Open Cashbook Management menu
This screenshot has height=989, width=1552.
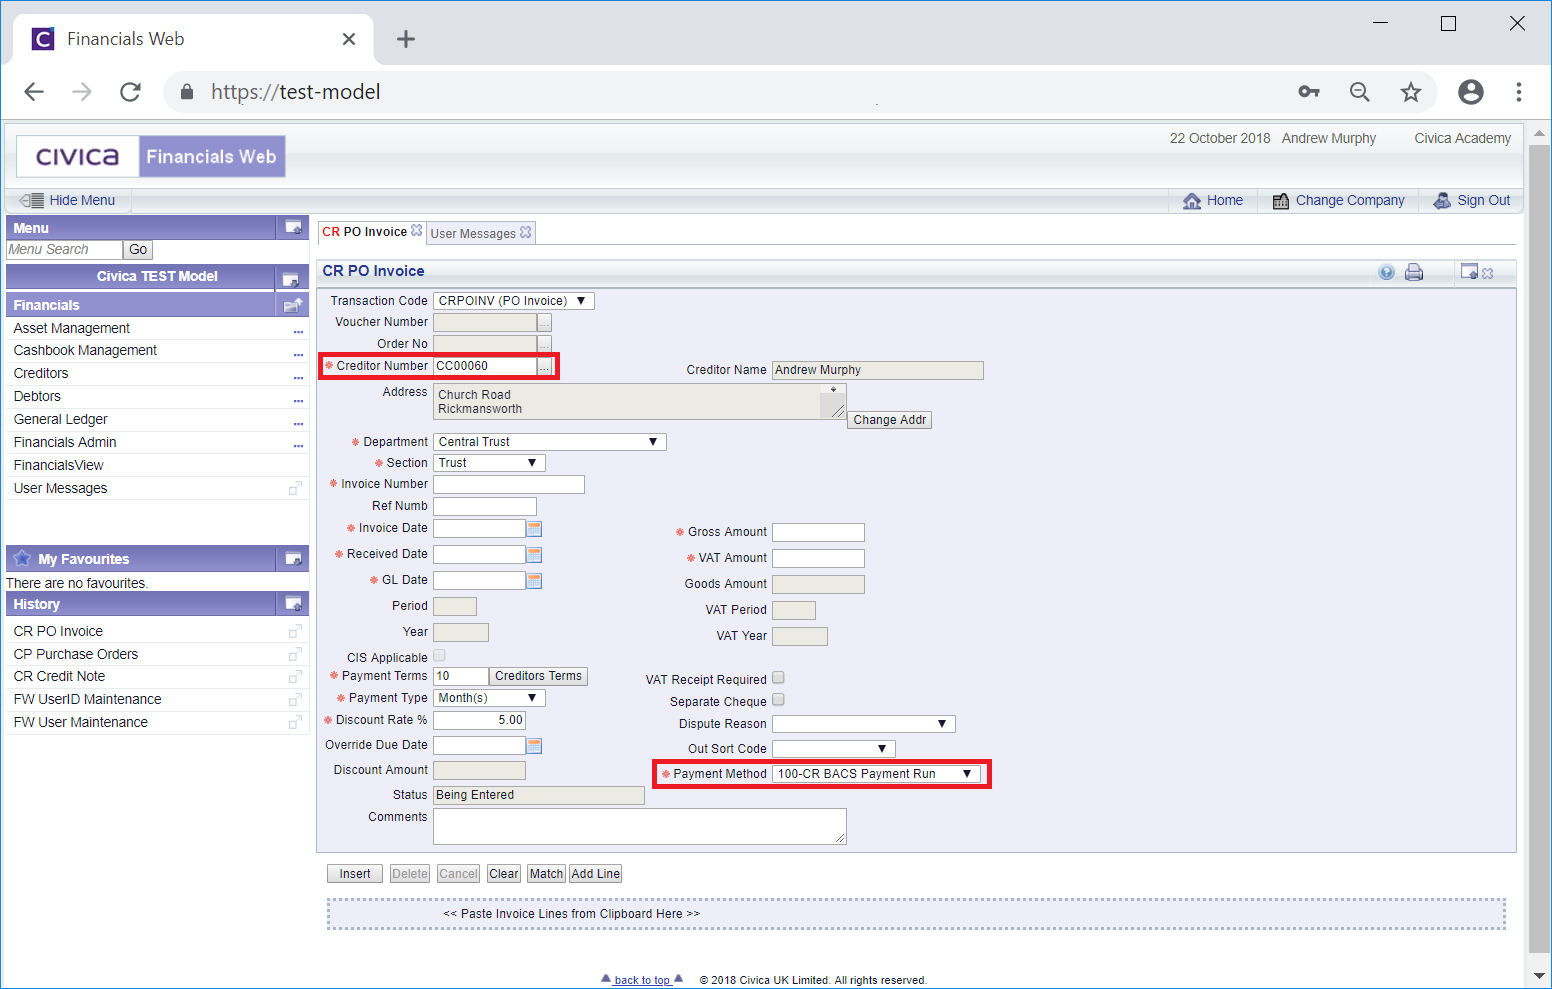pos(85,351)
